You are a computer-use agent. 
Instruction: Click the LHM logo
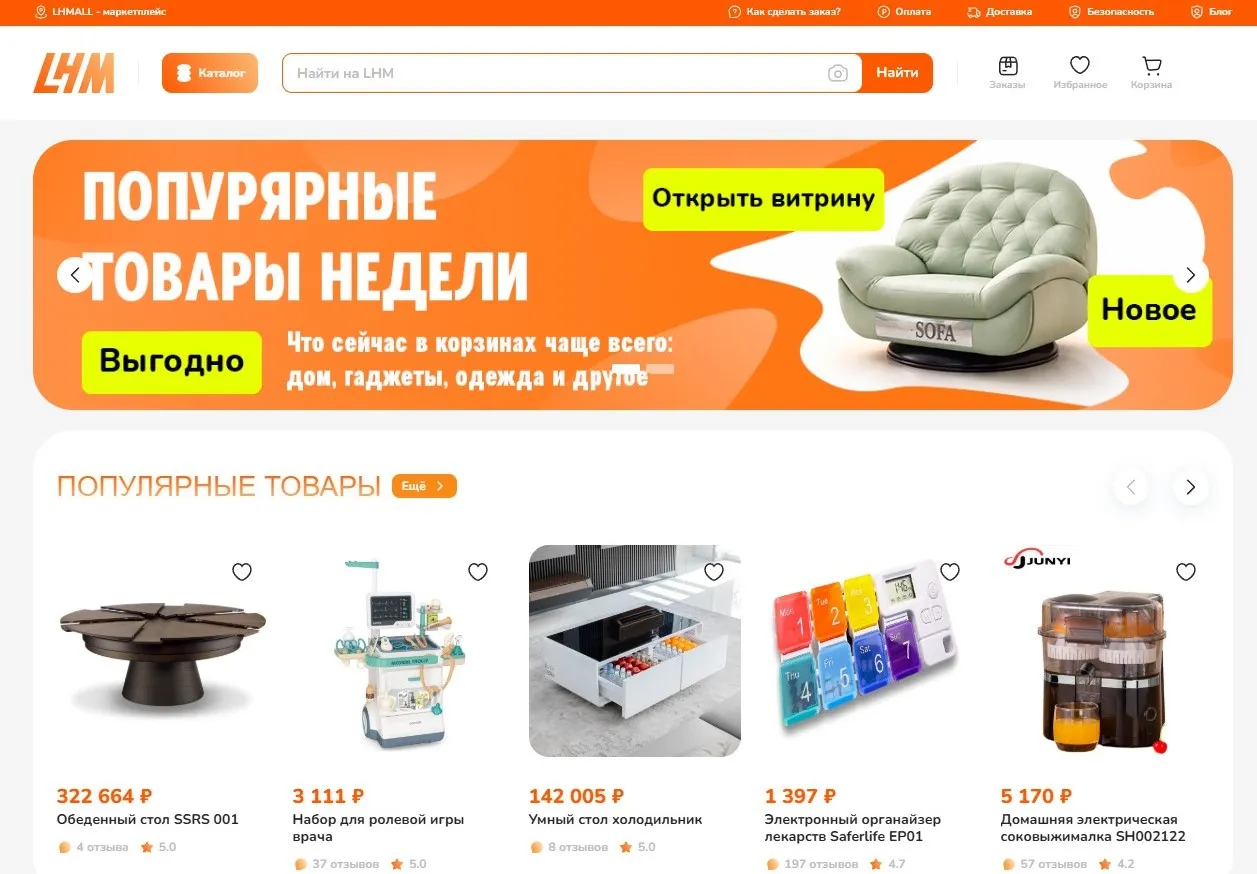(x=74, y=73)
